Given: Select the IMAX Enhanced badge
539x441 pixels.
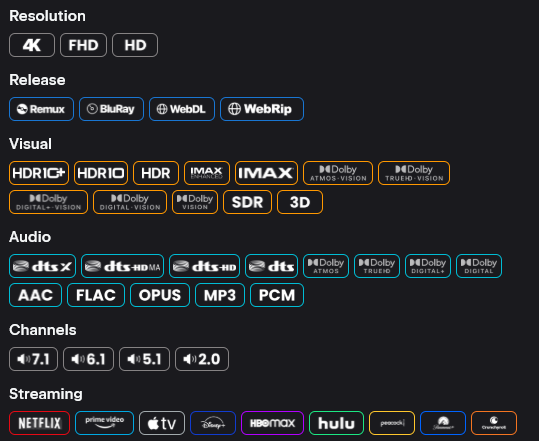Looking at the screenshot, I should coord(207,173).
